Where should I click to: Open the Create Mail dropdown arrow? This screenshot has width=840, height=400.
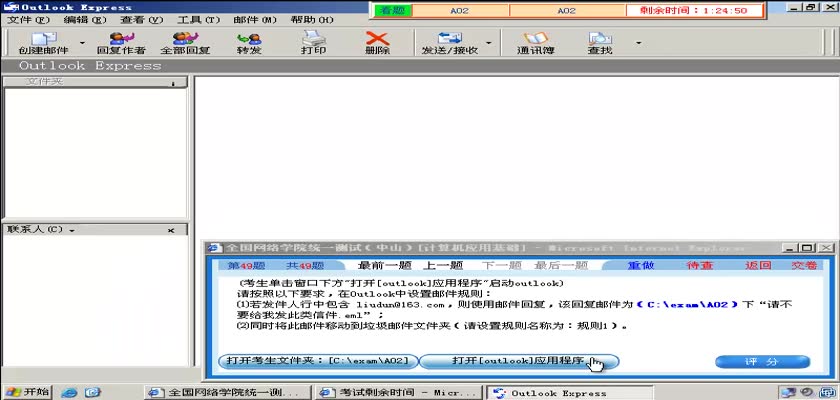point(82,43)
